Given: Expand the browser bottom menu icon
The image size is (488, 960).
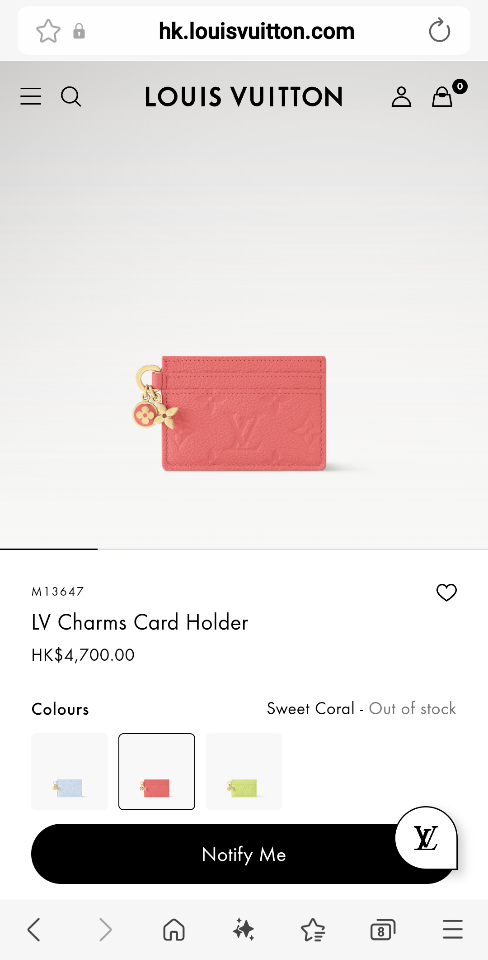Looking at the screenshot, I should tap(452, 930).
